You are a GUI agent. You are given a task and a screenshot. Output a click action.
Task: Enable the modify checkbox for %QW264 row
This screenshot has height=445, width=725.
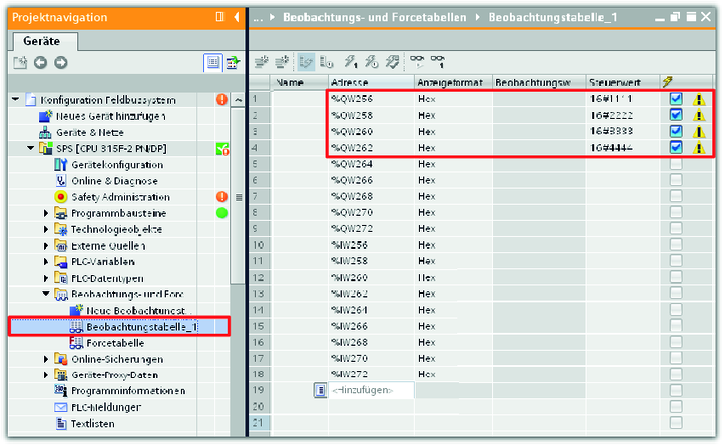[x=677, y=163]
